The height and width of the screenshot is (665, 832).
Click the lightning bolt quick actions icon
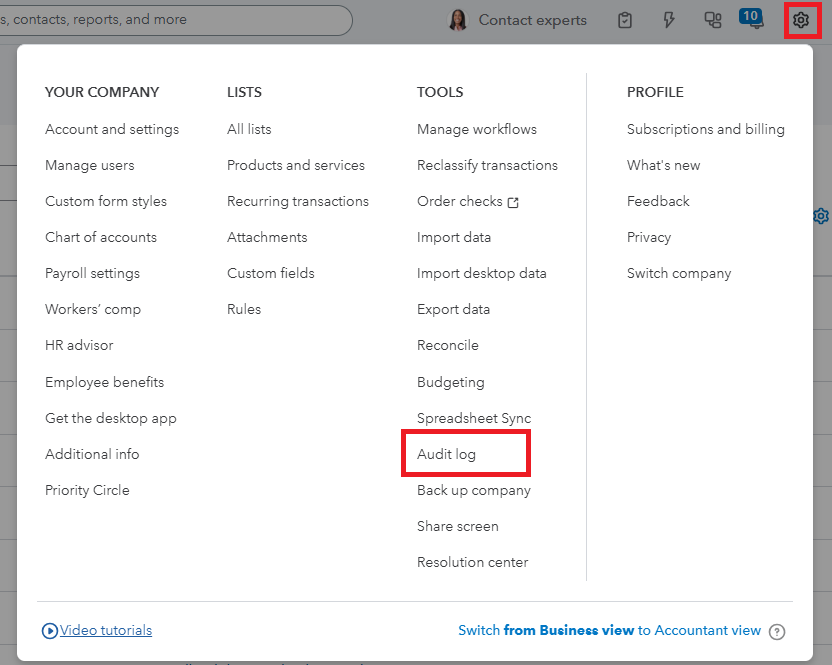[669, 20]
